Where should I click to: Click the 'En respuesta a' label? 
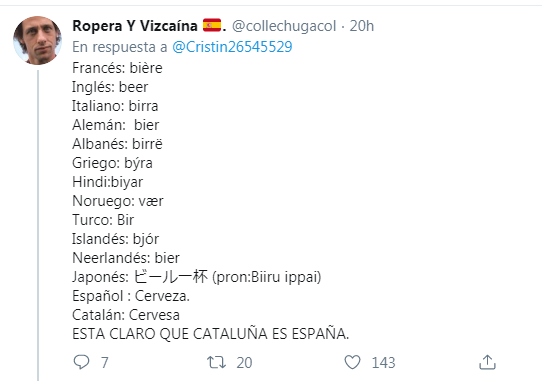120,47
